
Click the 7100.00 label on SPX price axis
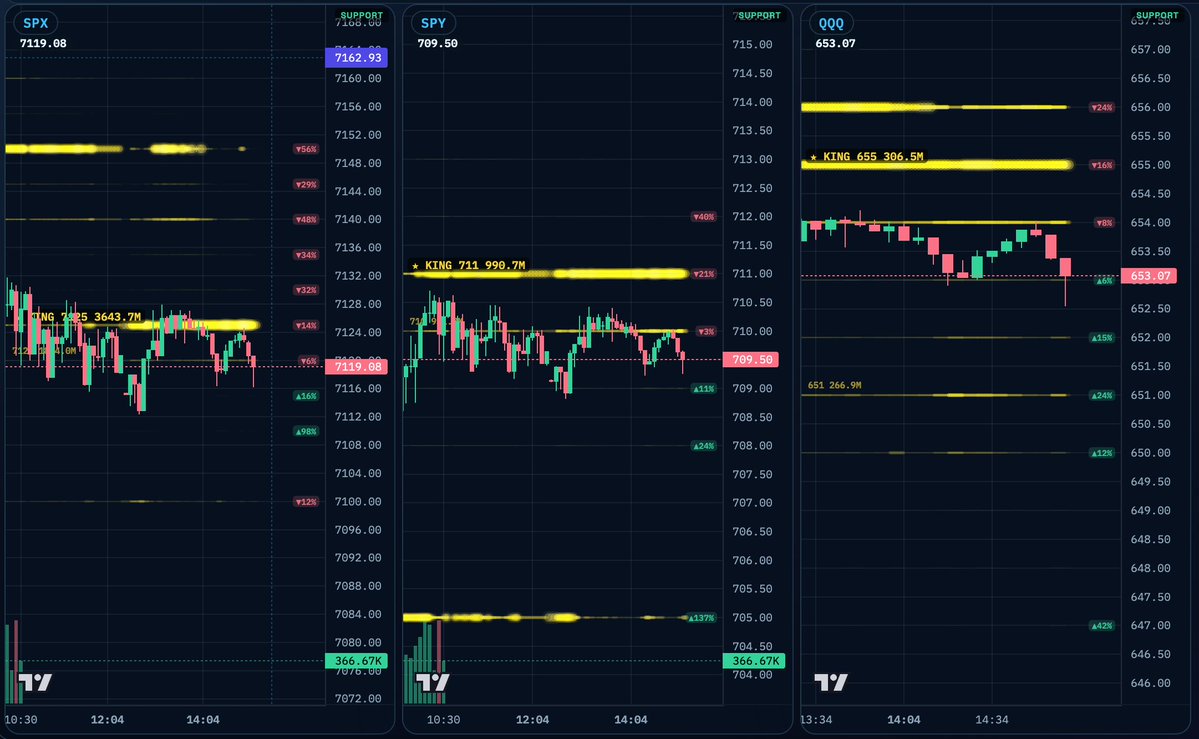coord(358,502)
